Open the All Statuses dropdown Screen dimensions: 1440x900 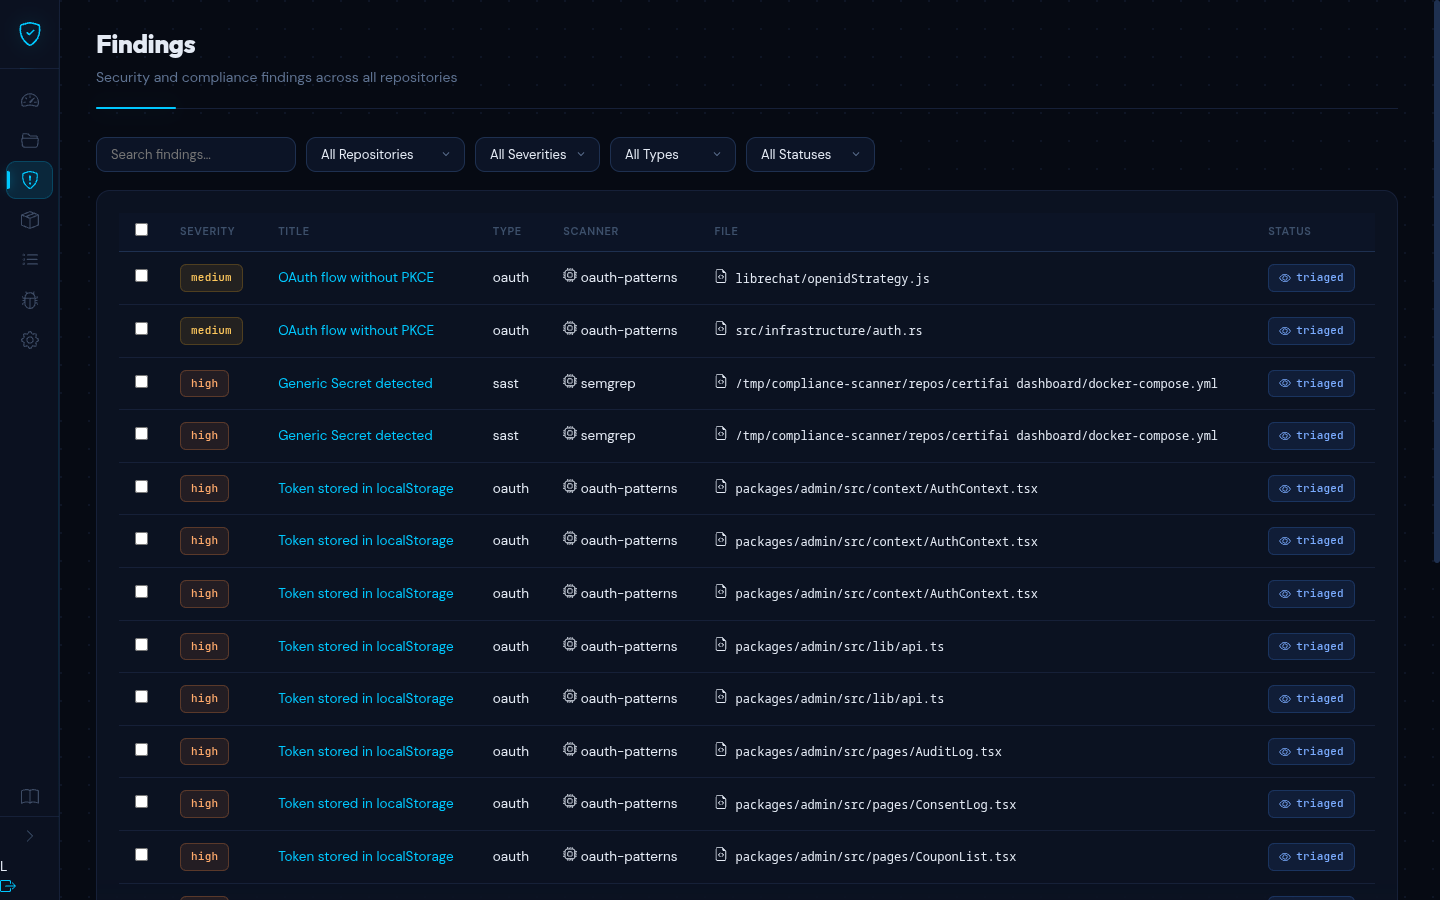click(809, 155)
